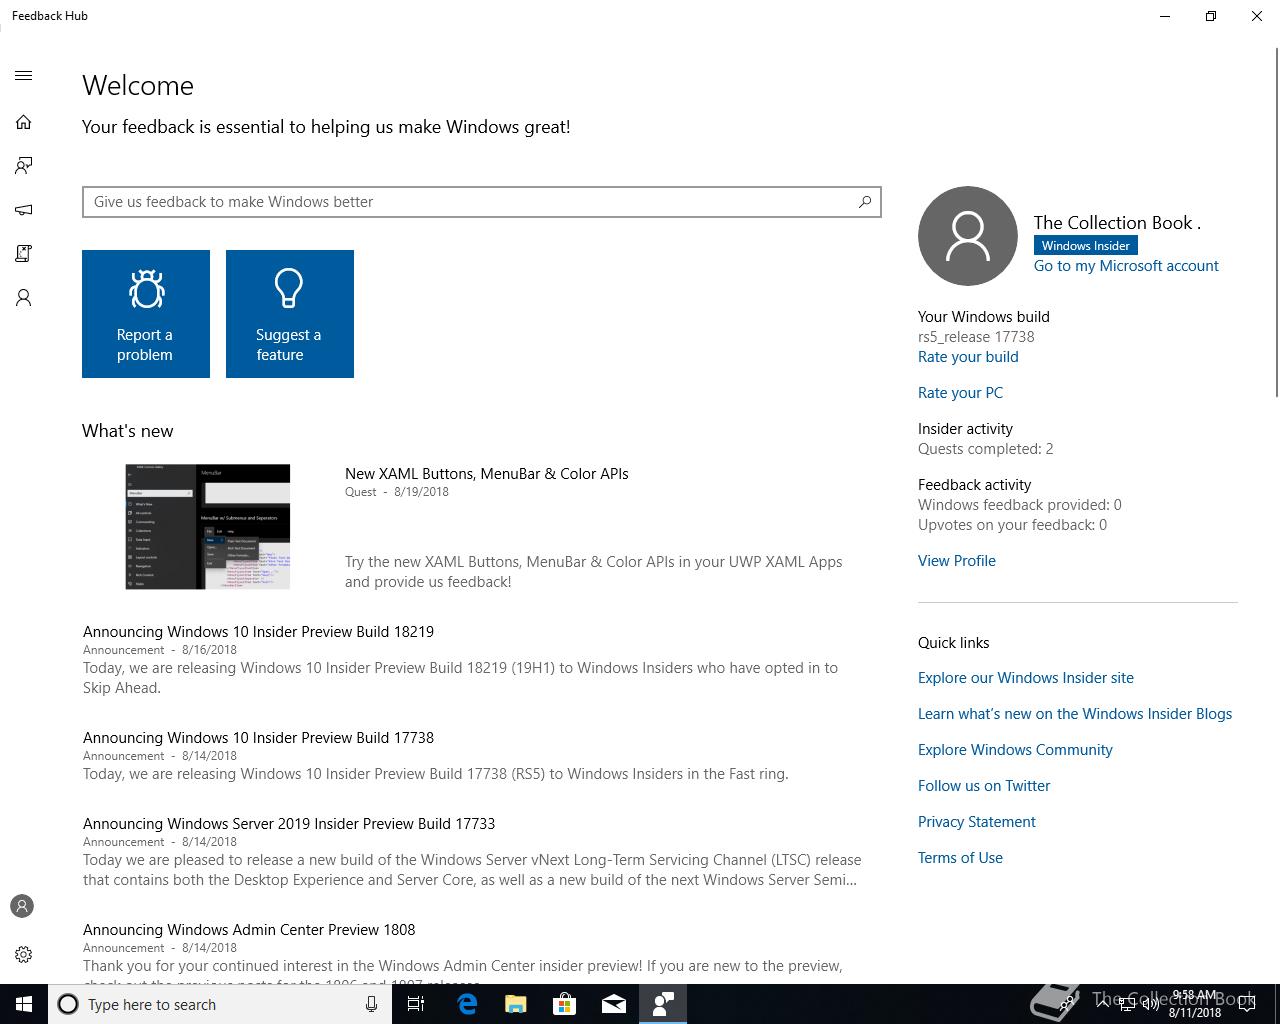Open the Mail app from the taskbar
Screen dimensions: 1280x1024
click(613, 1004)
